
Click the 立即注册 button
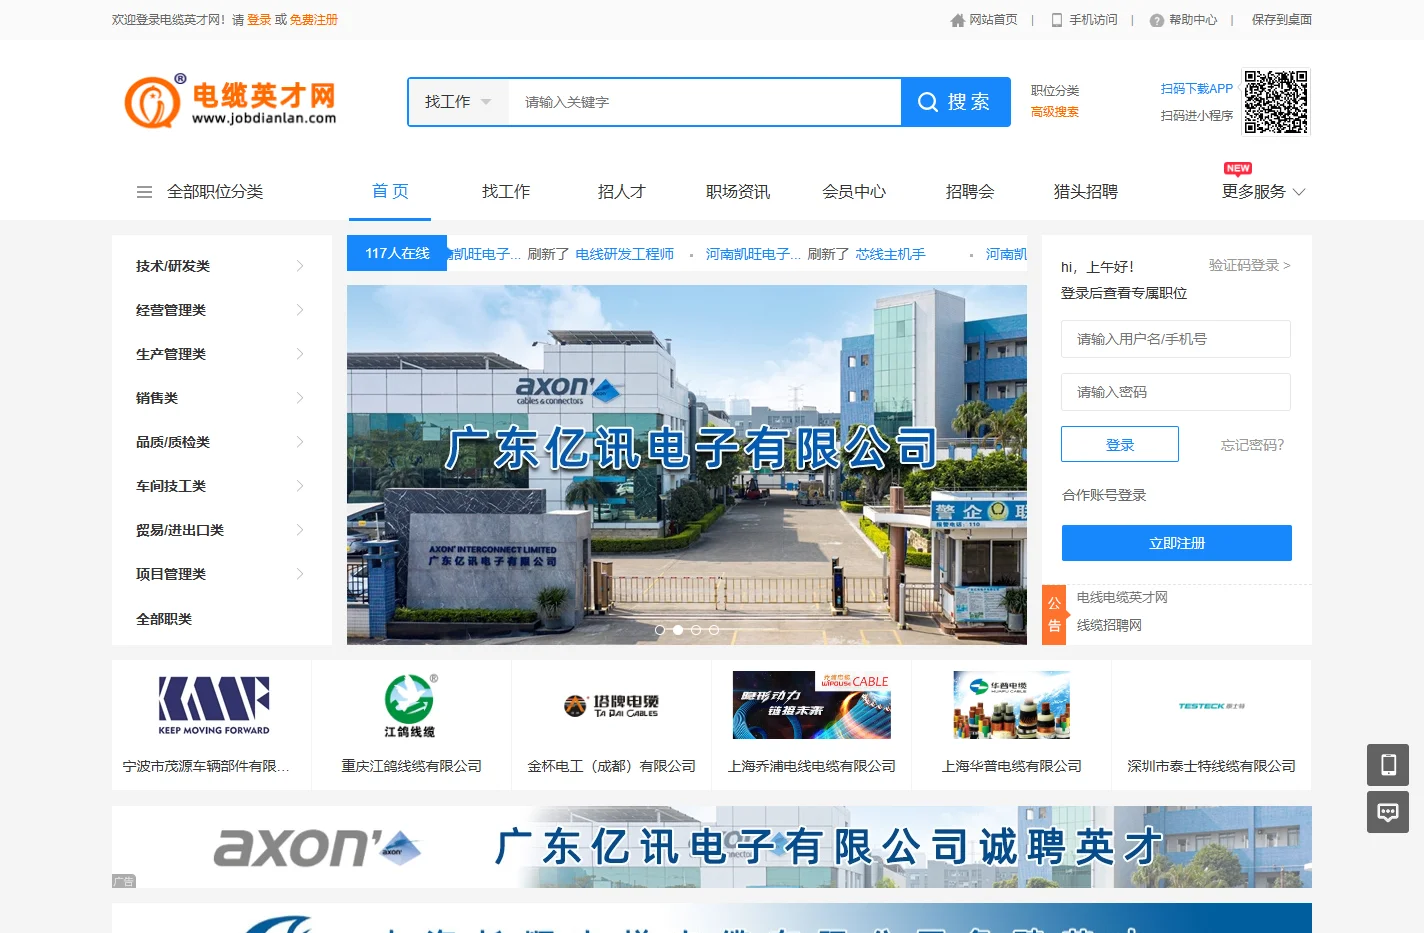pyautogui.click(x=1177, y=543)
